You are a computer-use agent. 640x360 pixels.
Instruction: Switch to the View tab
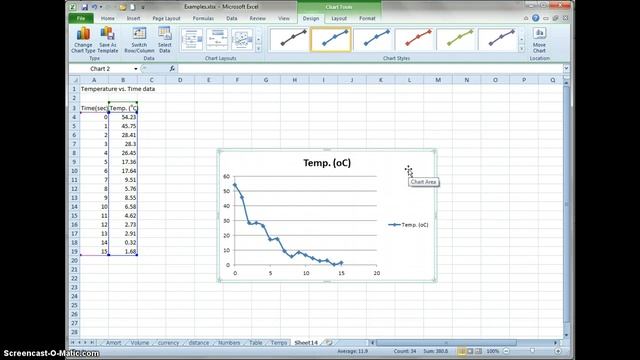(284, 18)
